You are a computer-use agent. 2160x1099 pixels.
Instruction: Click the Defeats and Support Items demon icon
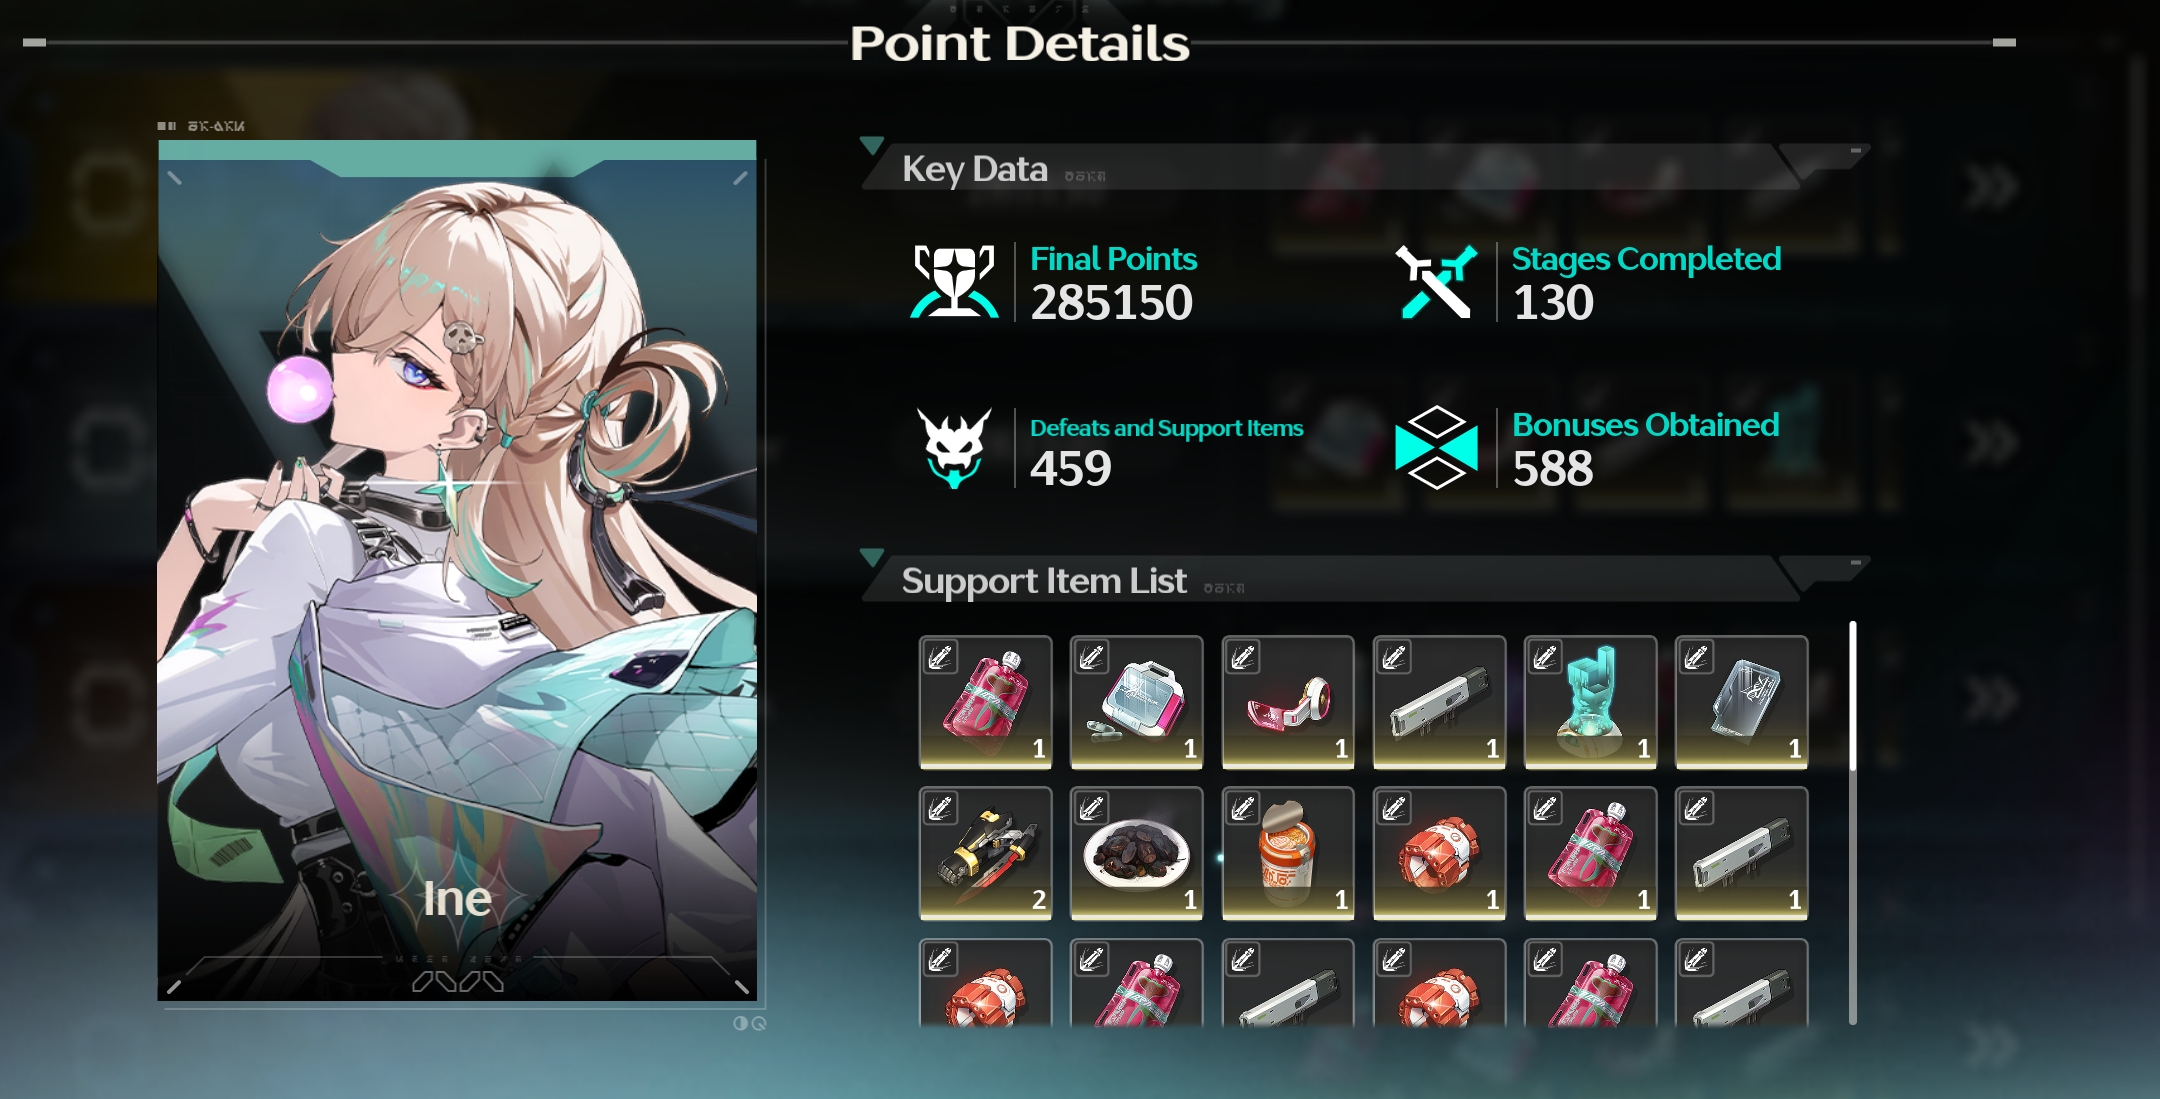(954, 448)
